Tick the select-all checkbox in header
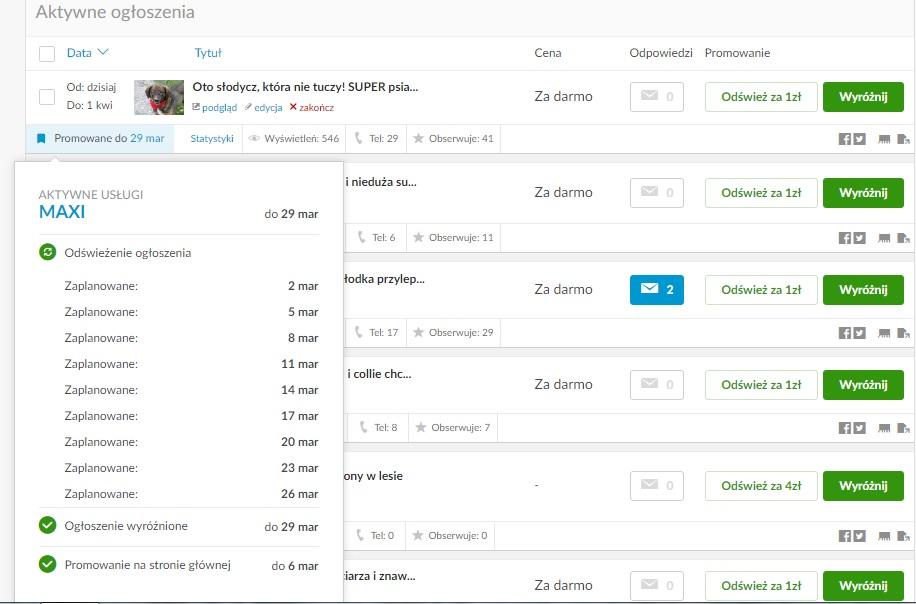Image resolution: width=916 pixels, height=604 pixels. (x=47, y=54)
